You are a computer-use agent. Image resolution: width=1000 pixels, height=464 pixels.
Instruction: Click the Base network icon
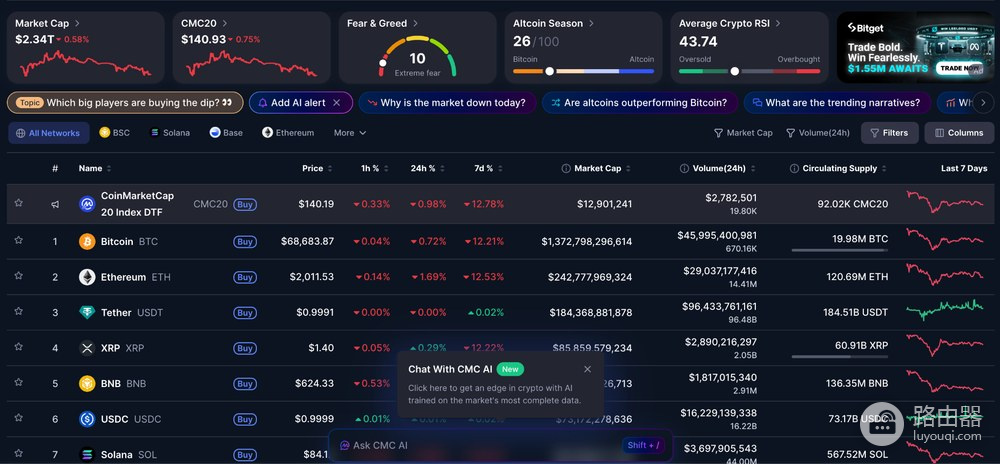pos(215,133)
